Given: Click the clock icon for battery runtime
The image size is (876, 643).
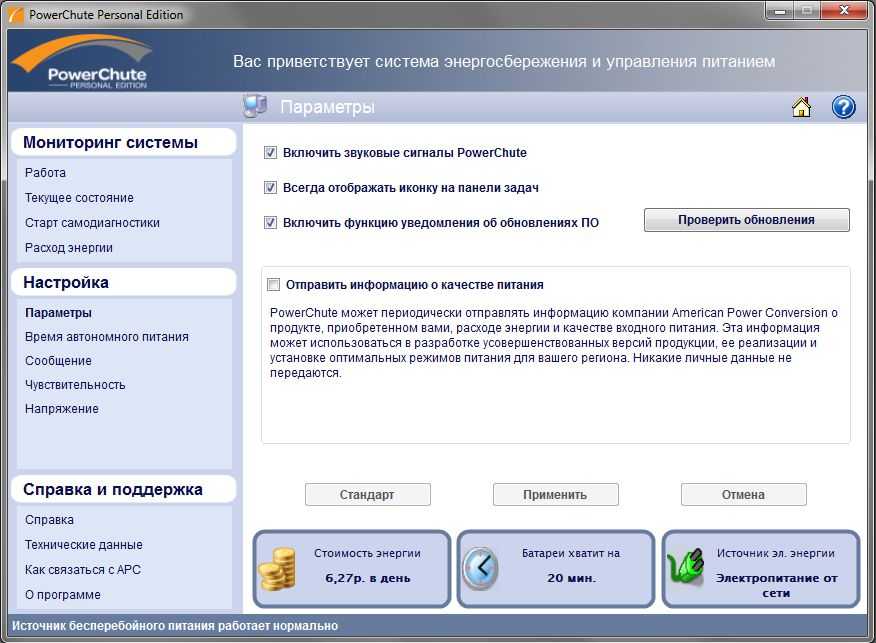Looking at the screenshot, I should 485,566.
